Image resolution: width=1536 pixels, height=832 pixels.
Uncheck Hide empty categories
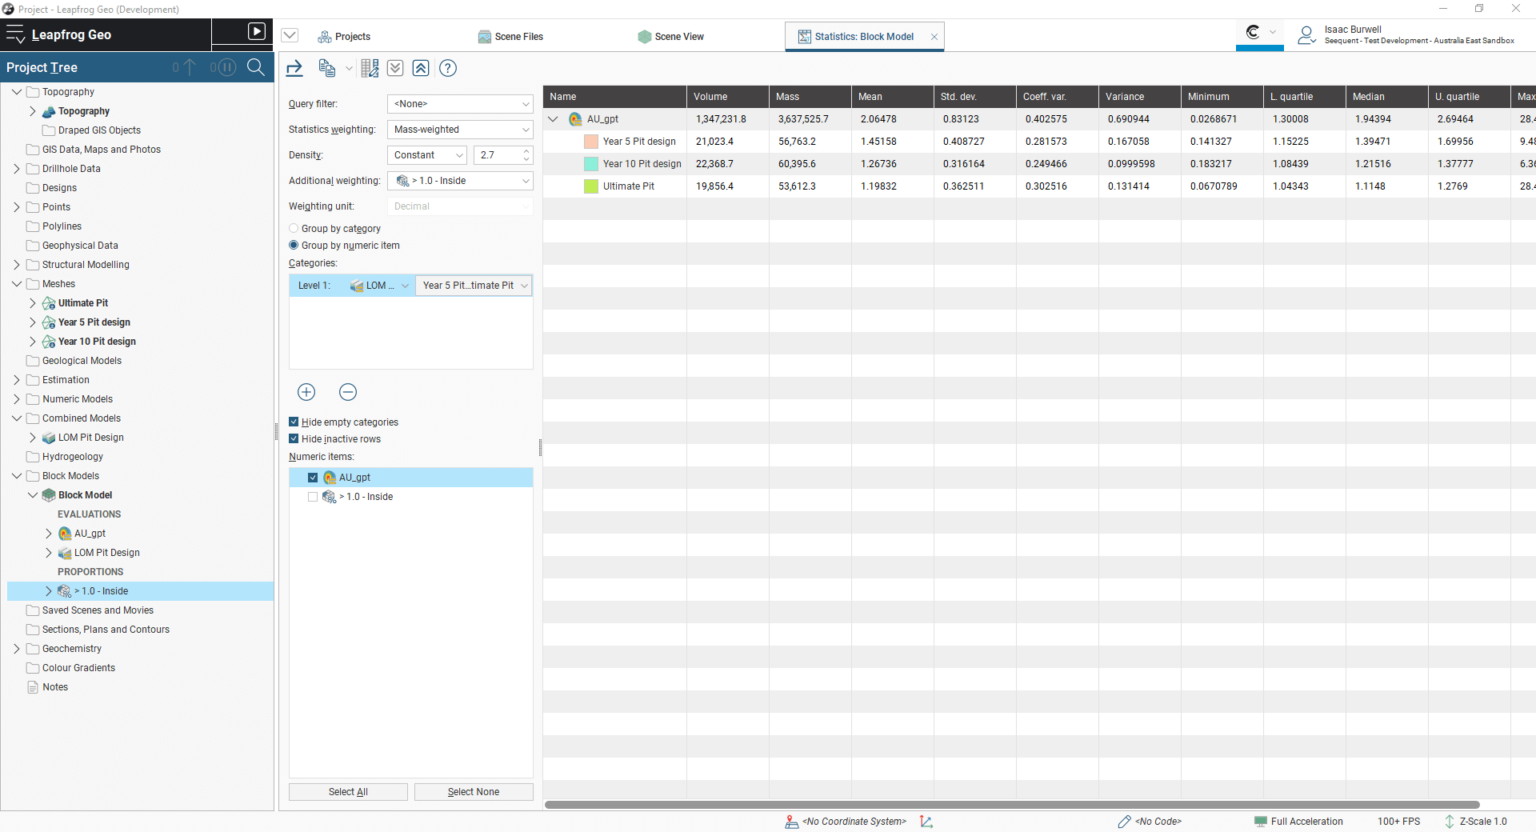tap(293, 422)
